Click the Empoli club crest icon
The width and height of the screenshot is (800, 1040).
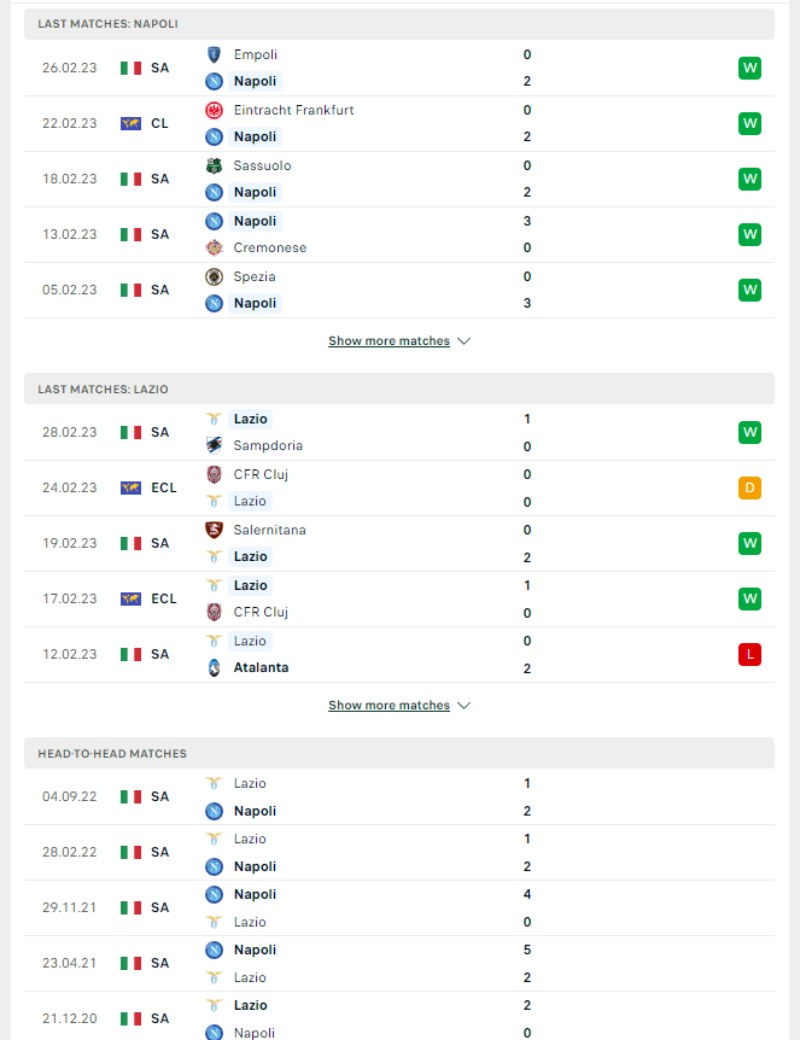tap(214, 54)
